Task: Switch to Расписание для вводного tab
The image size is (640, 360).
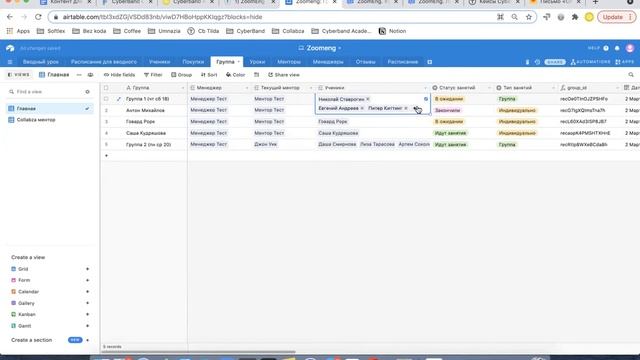Action: click(x=104, y=62)
